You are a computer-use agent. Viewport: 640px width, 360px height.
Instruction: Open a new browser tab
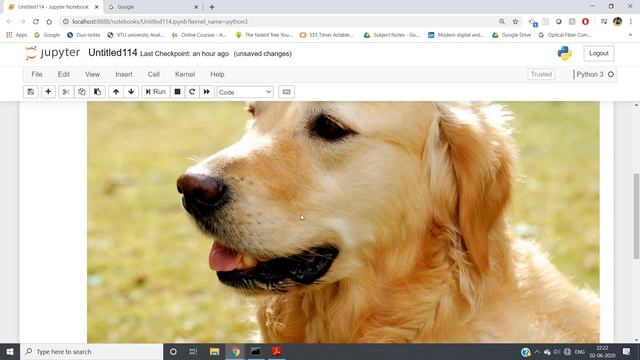point(212,7)
